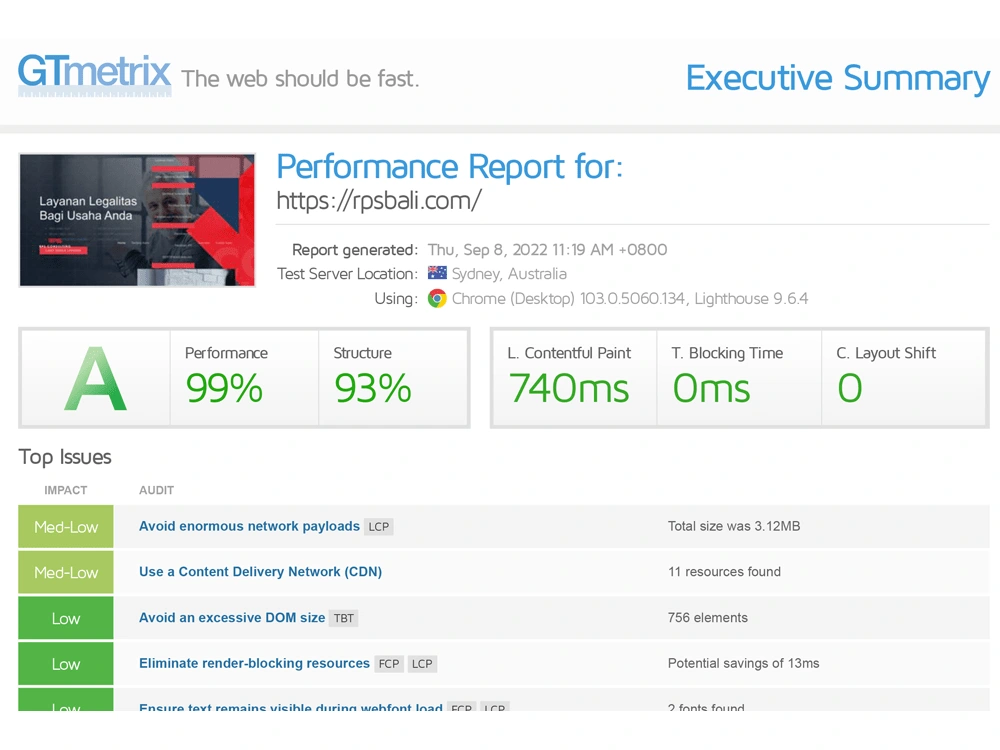Click the website screenshot thumbnail
This screenshot has height=750, width=1000.
coord(137,220)
